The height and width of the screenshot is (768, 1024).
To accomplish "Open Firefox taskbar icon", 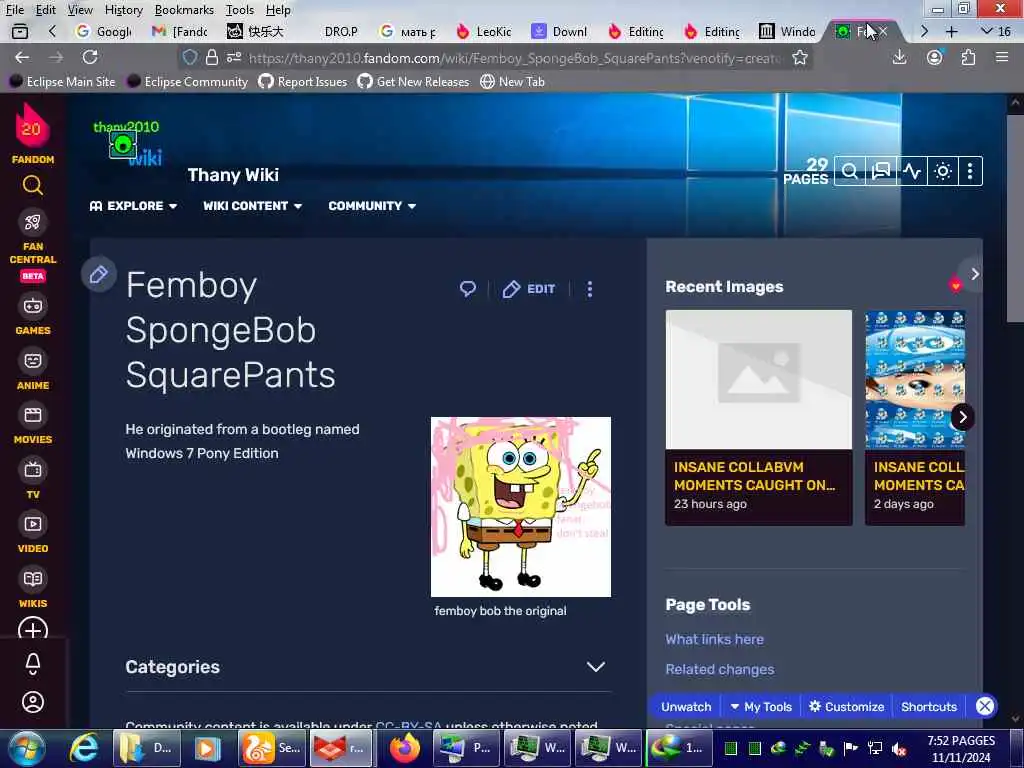I will [405, 748].
